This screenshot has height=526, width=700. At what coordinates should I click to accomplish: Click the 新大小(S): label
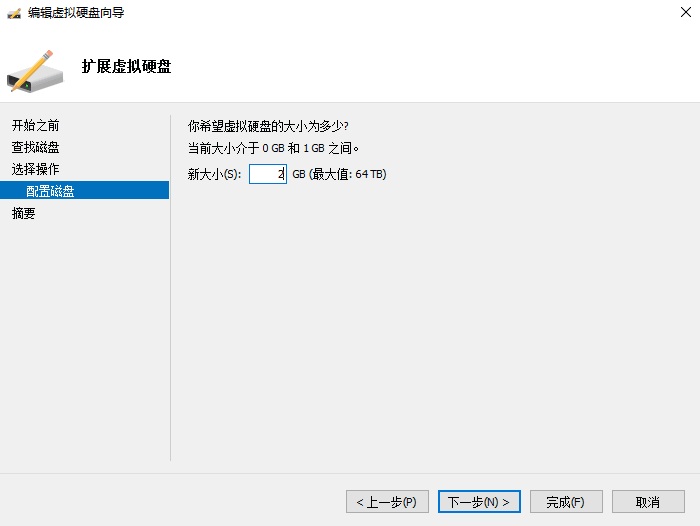click(214, 174)
